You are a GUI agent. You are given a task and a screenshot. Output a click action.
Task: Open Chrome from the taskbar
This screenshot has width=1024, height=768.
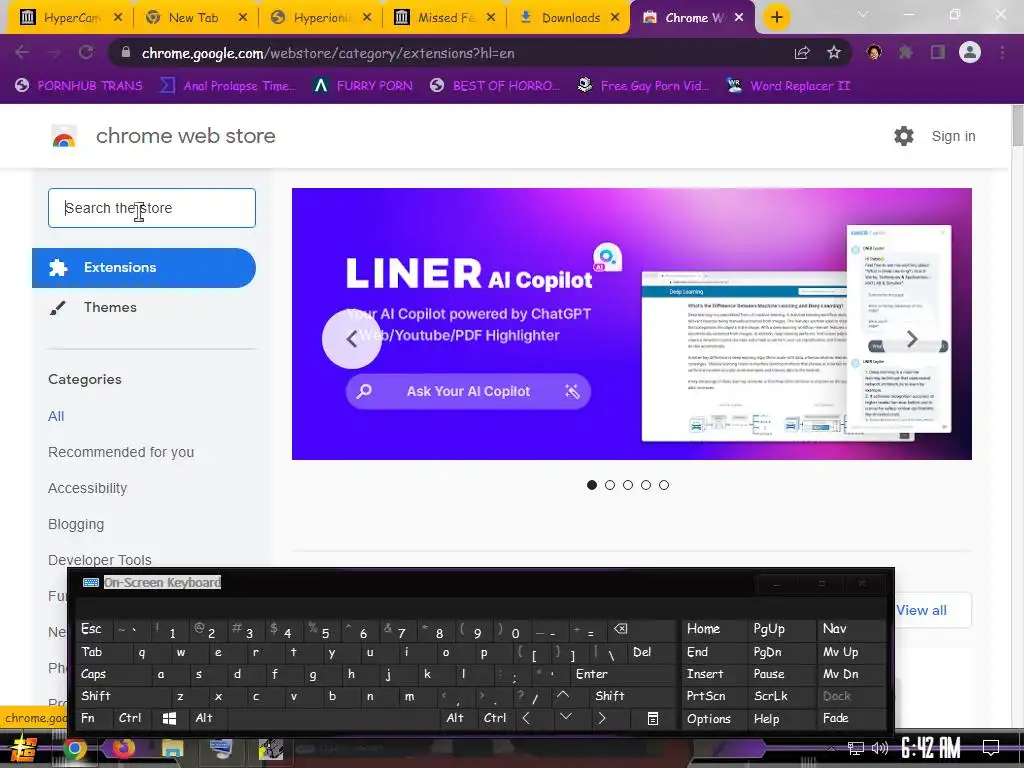tap(74, 749)
